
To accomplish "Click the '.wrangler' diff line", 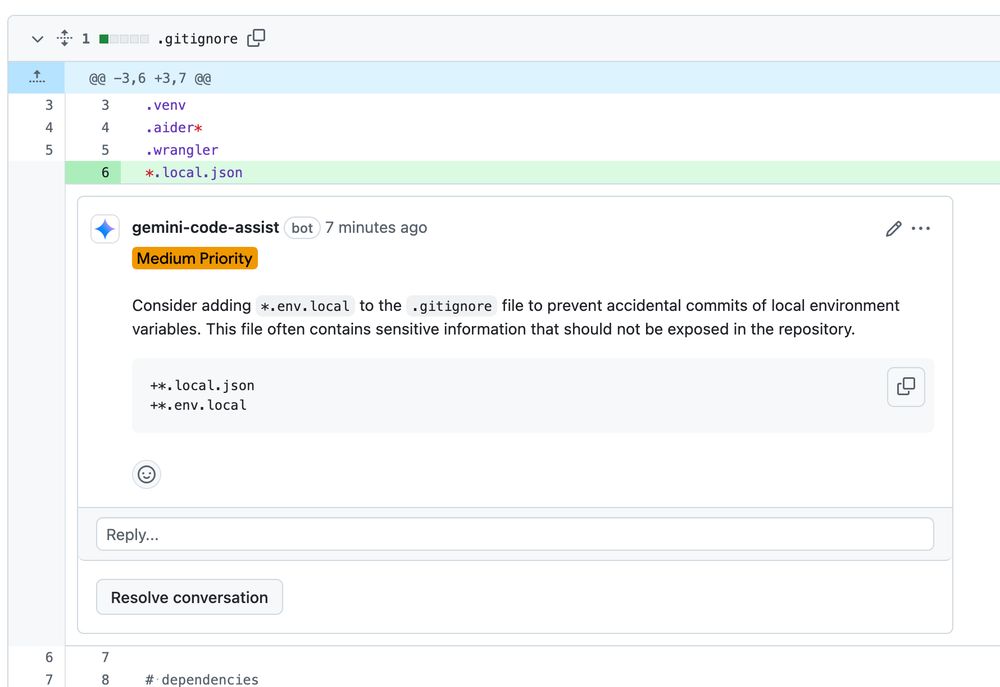I will click(x=182, y=150).
